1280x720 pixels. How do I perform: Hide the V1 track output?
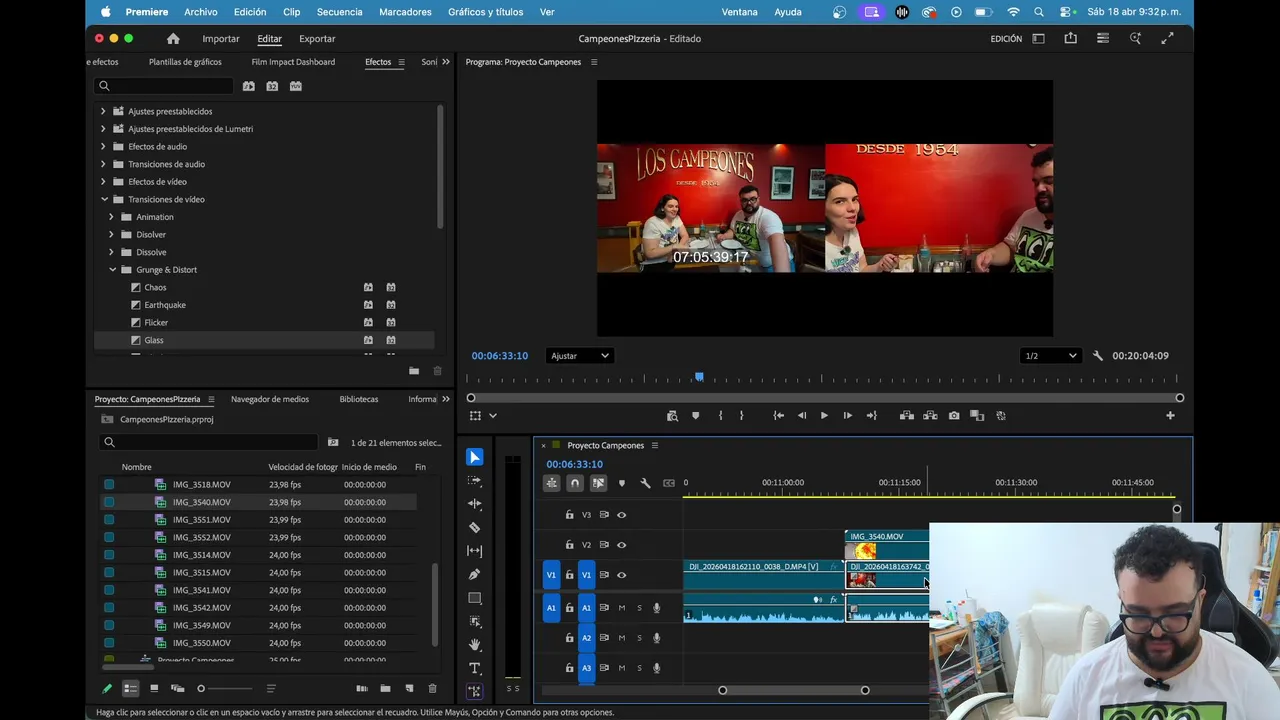[621, 575]
